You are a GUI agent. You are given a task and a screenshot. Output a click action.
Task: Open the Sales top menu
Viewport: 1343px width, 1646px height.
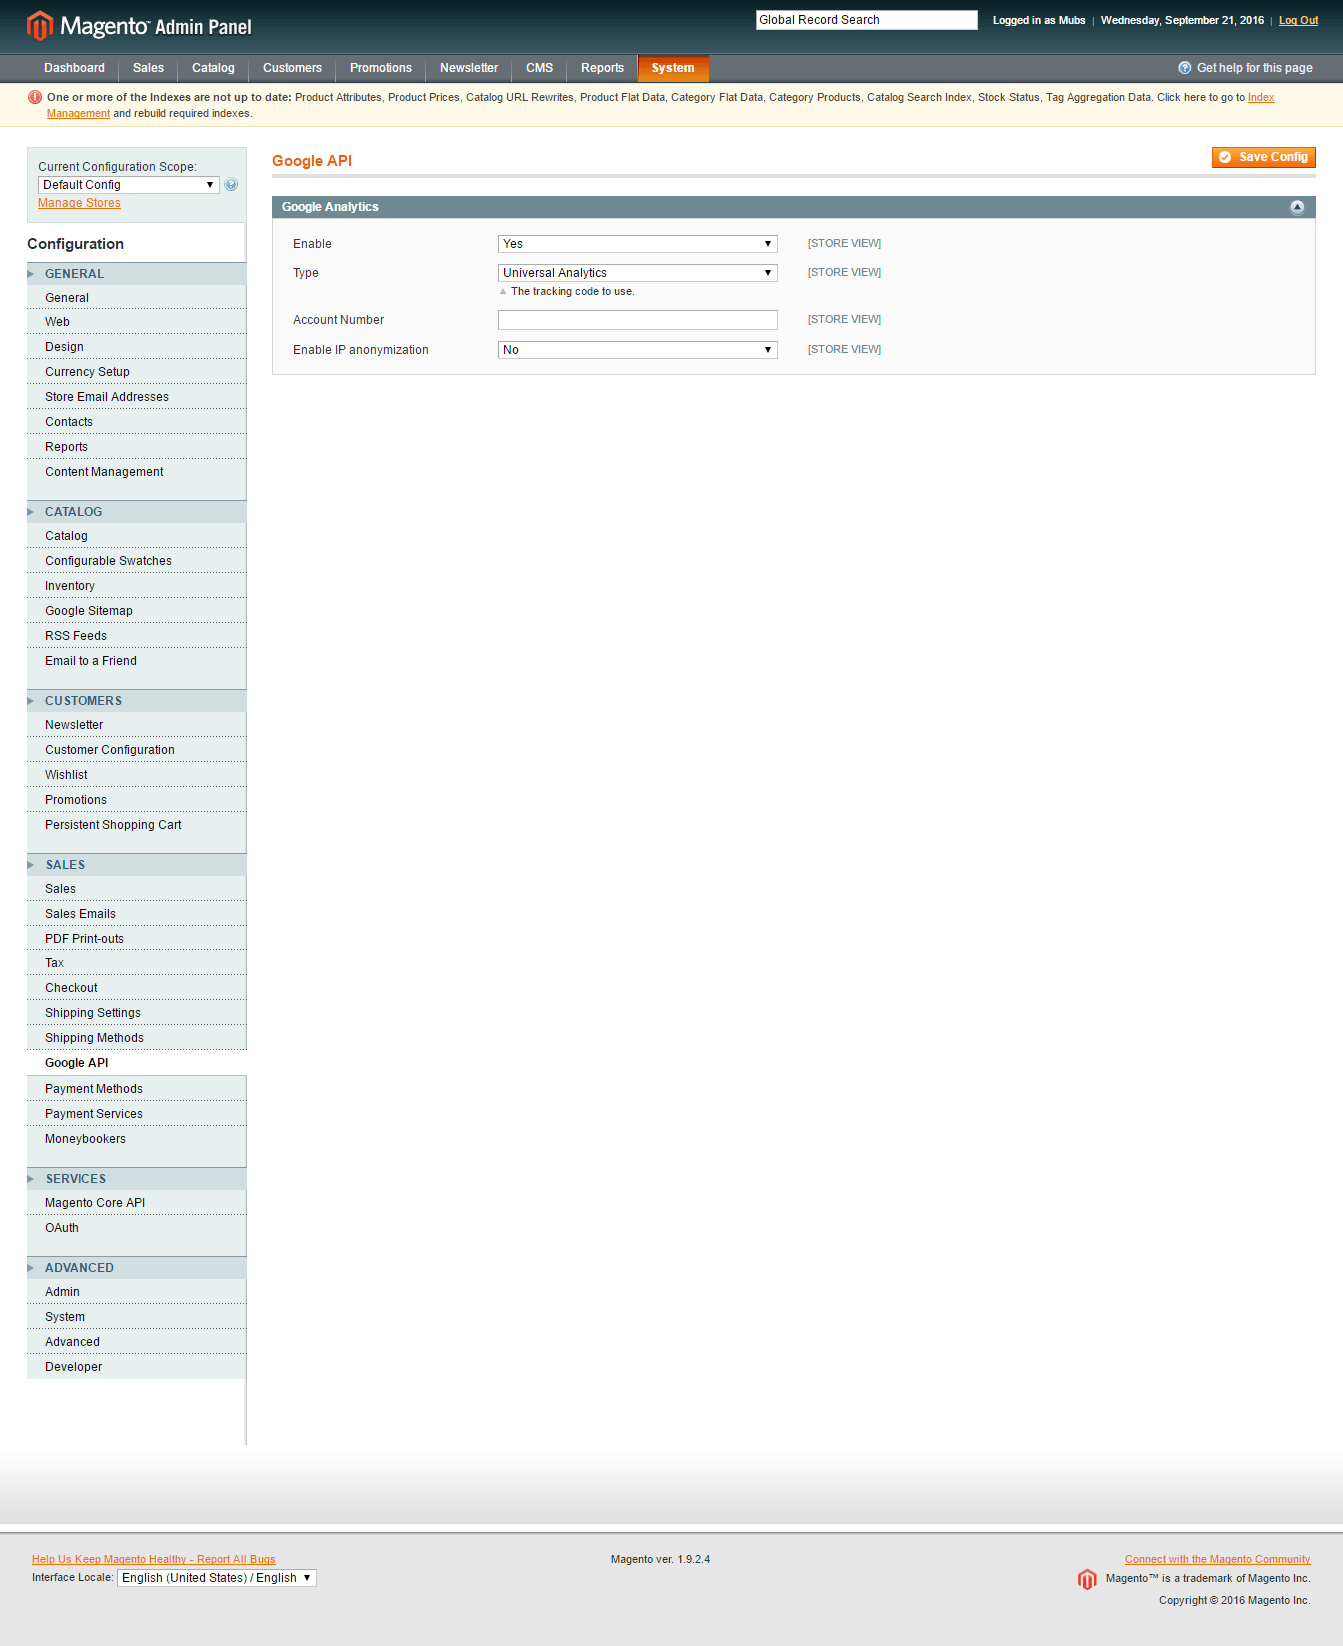click(x=148, y=68)
